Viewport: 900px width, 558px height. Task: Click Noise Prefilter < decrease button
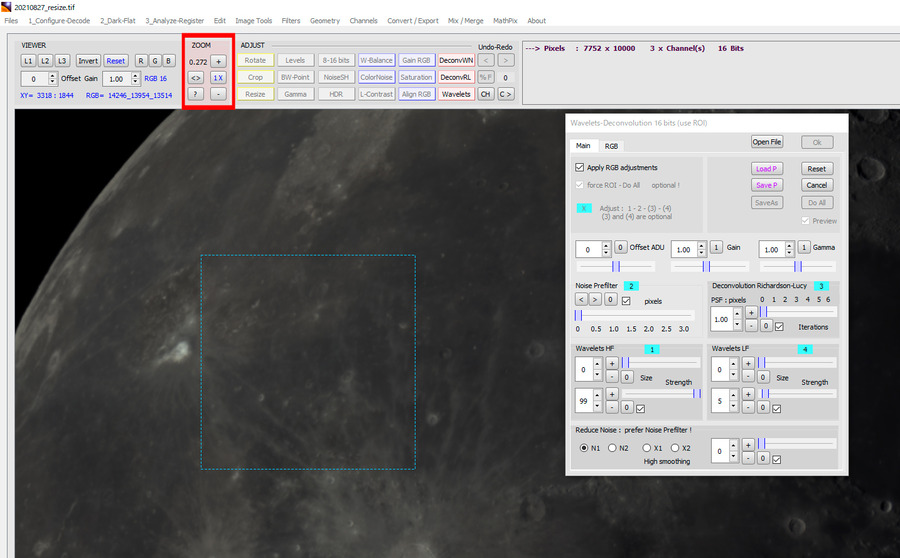tap(581, 299)
